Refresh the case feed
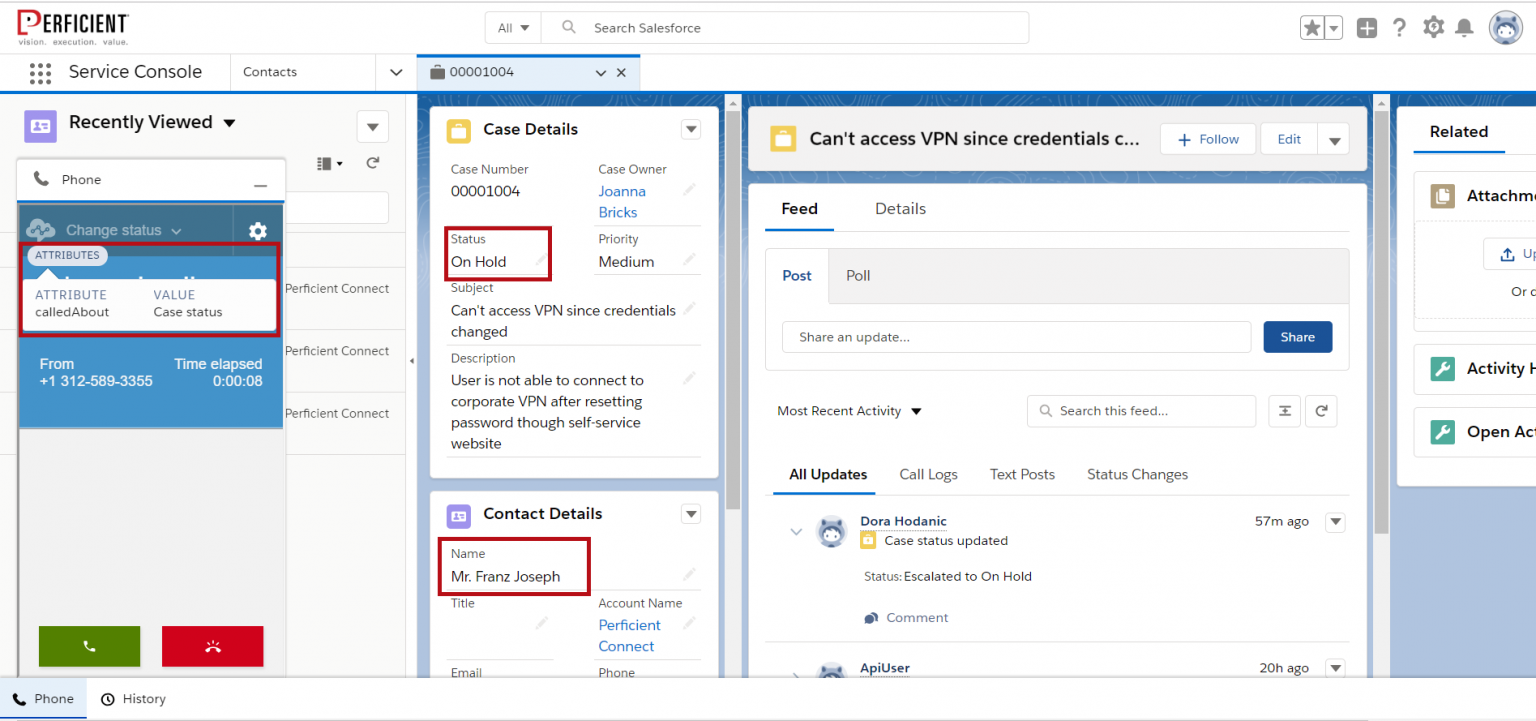This screenshot has width=1536, height=721. tap(1321, 410)
